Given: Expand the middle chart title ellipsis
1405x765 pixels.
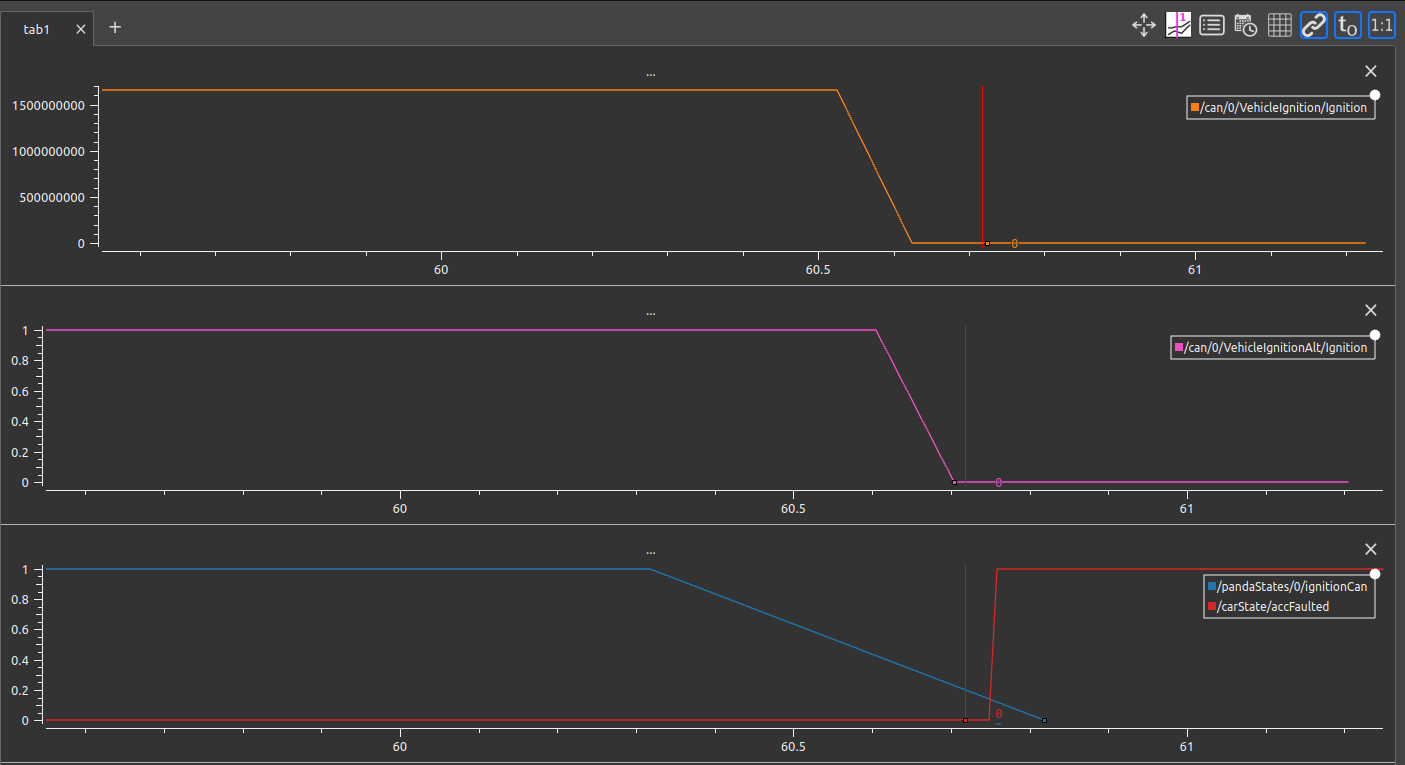Looking at the screenshot, I should coord(650,311).
